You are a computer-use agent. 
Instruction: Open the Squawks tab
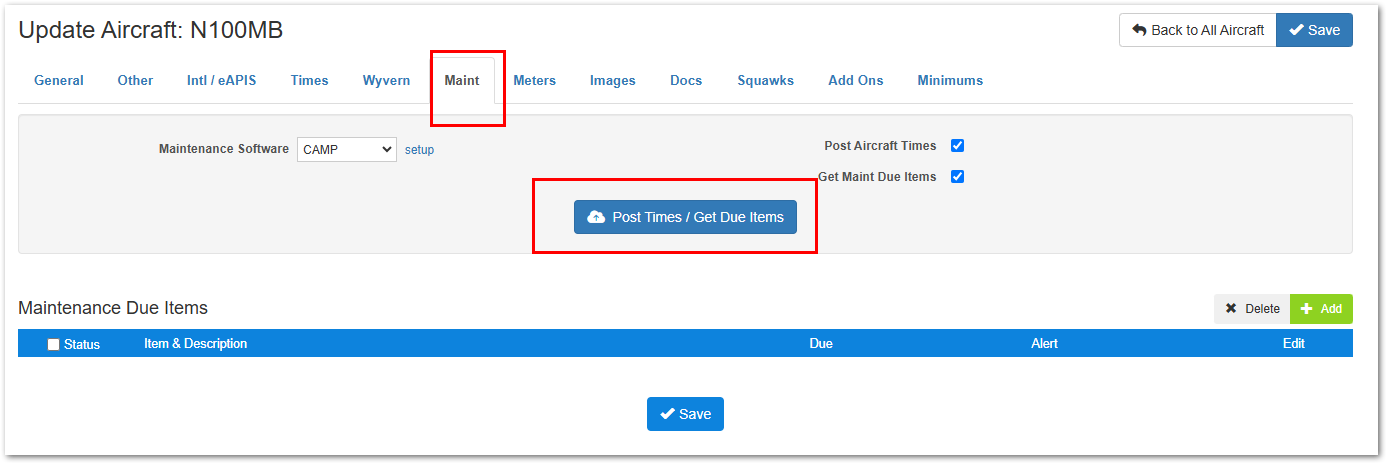(766, 80)
